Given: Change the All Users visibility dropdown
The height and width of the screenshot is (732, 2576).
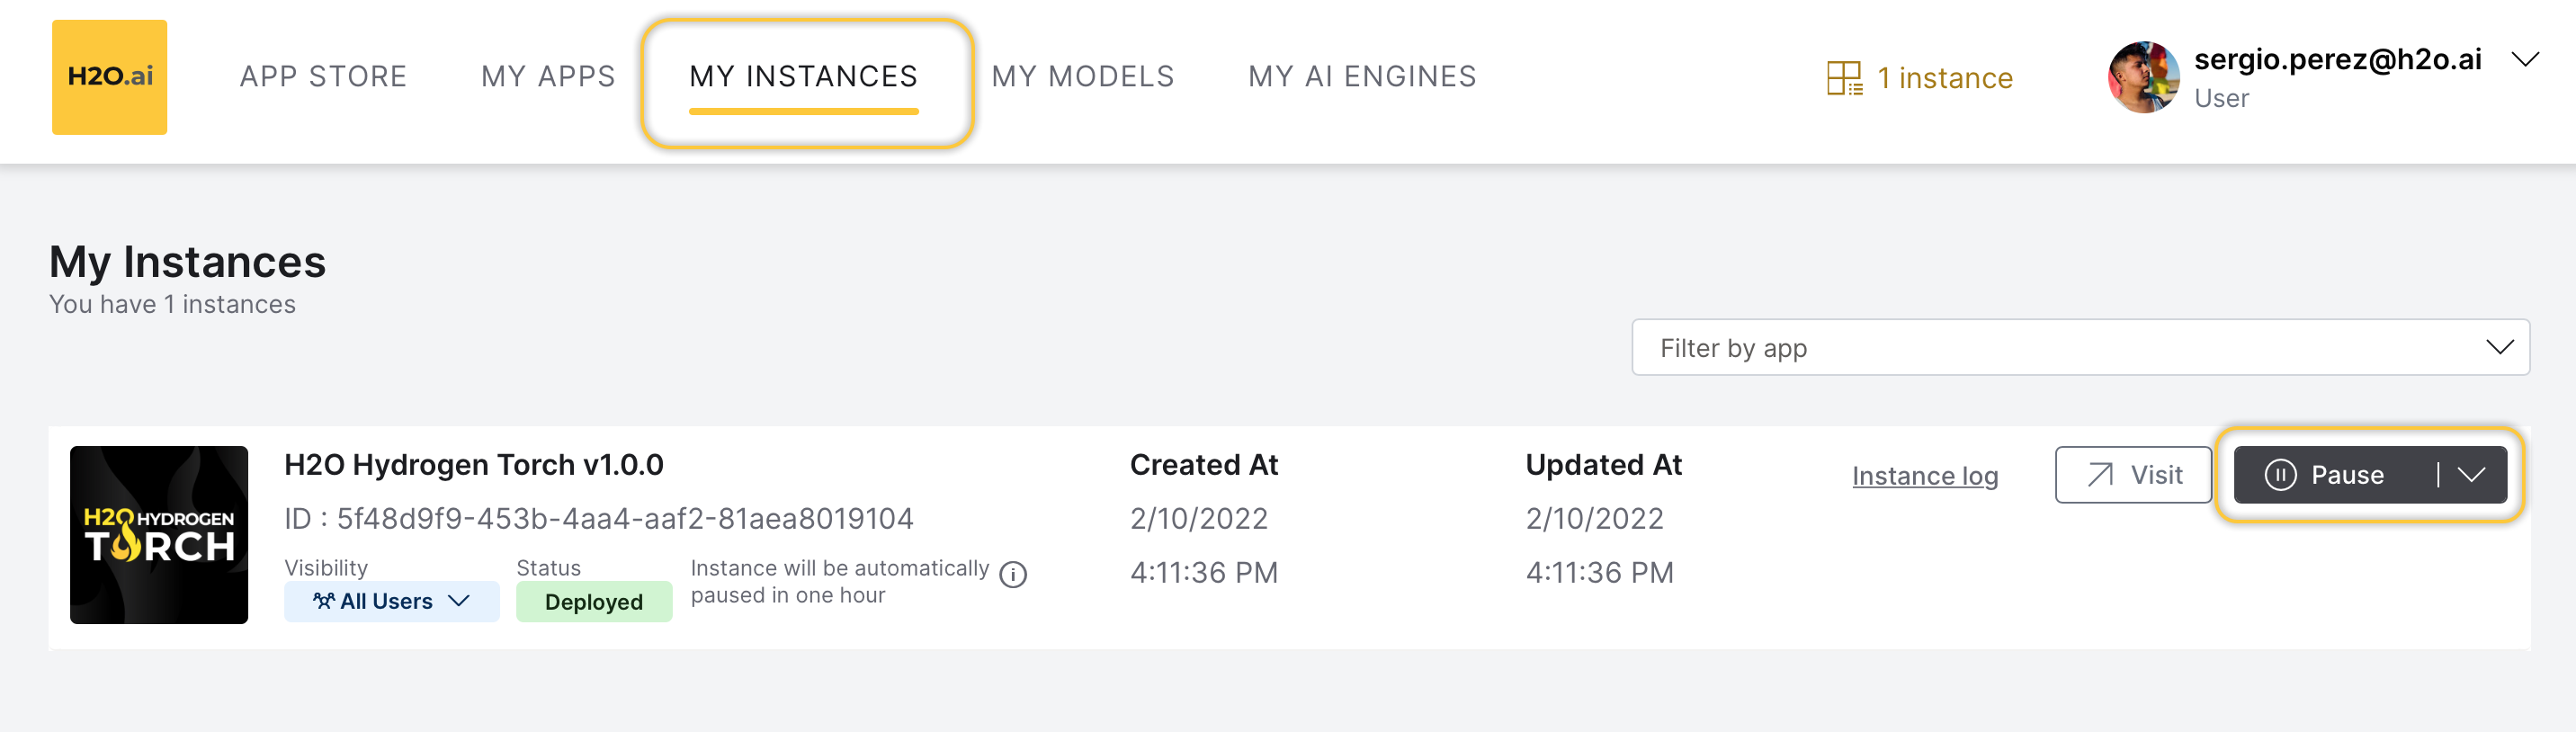Looking at the screenshot, I should pos(391,601).
